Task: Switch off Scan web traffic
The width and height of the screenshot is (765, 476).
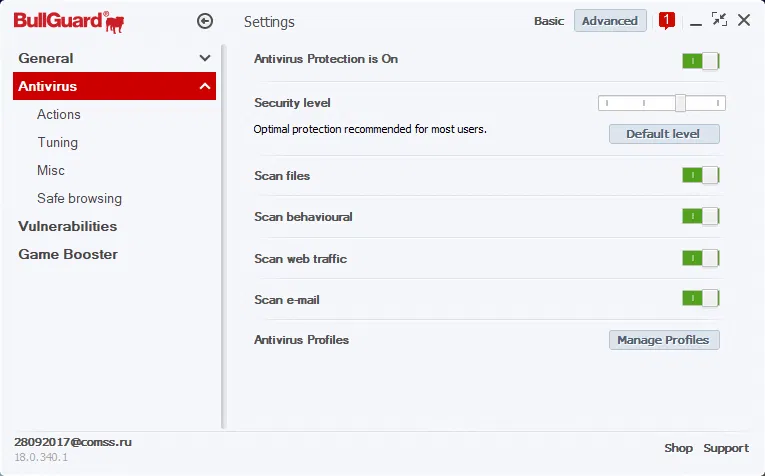Action: point(700,258)
